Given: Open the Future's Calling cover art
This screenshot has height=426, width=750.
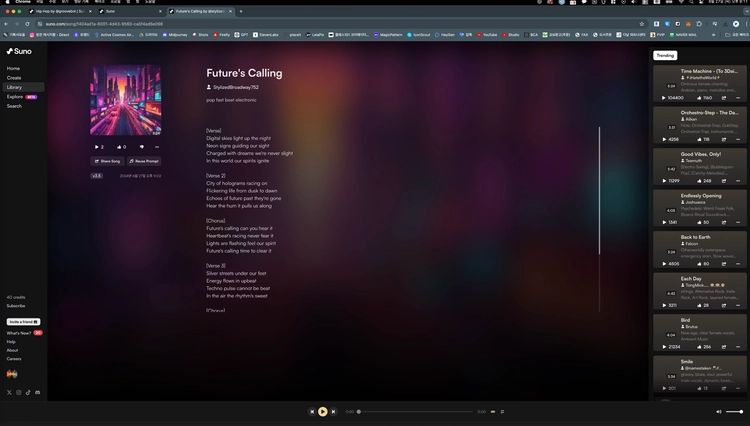Looking at the screenshot, I should (126, 100).
